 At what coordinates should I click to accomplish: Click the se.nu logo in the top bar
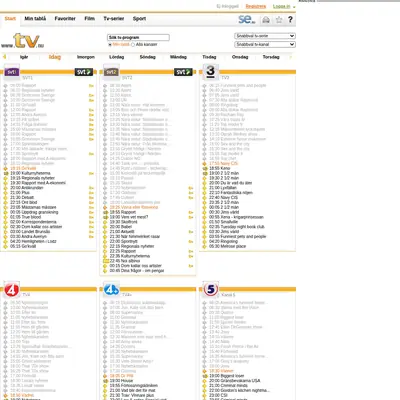247,19
